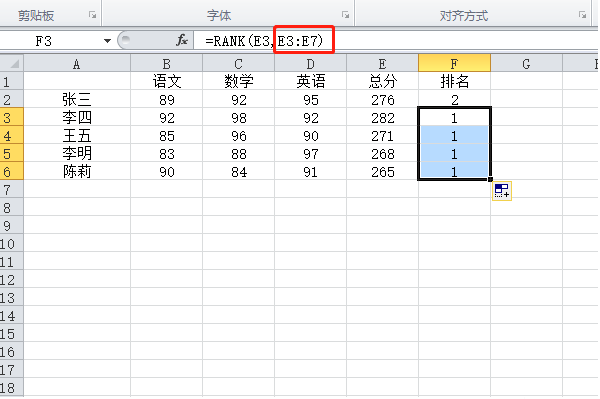Click 李明's 数学 score 88
Screen dimensions: 600x399
238,153
